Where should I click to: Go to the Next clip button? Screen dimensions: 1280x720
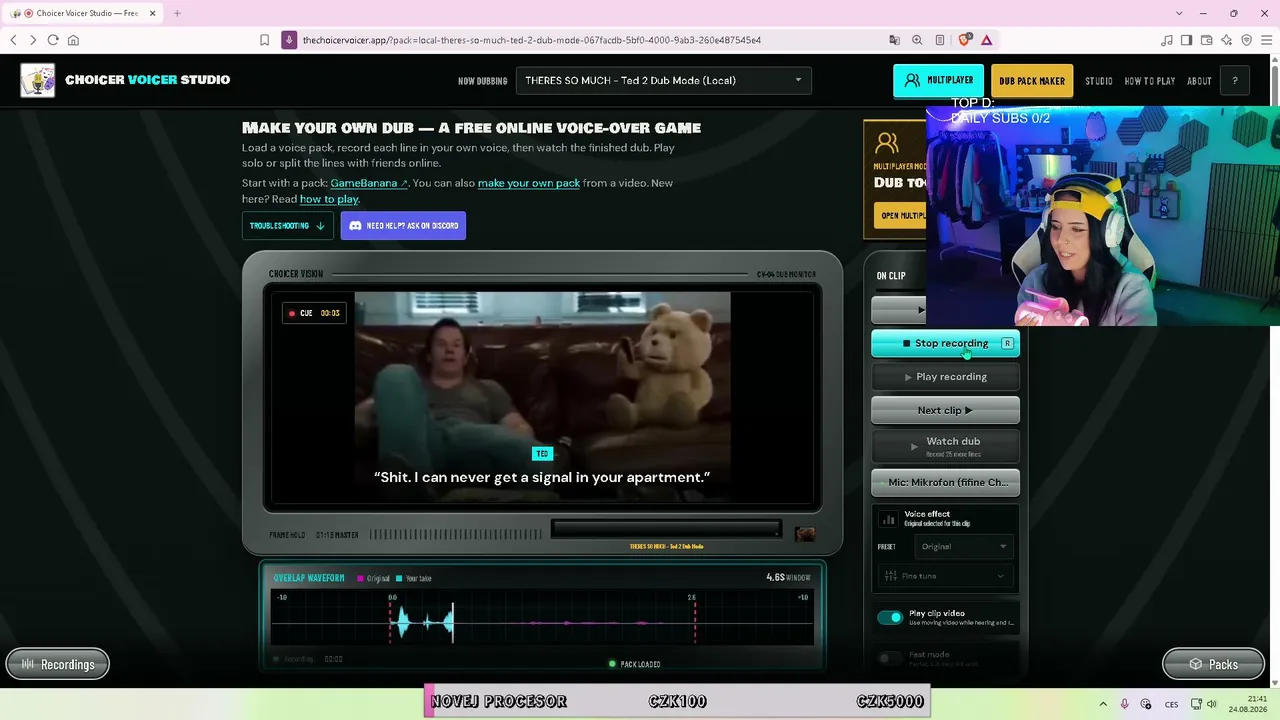945,410
